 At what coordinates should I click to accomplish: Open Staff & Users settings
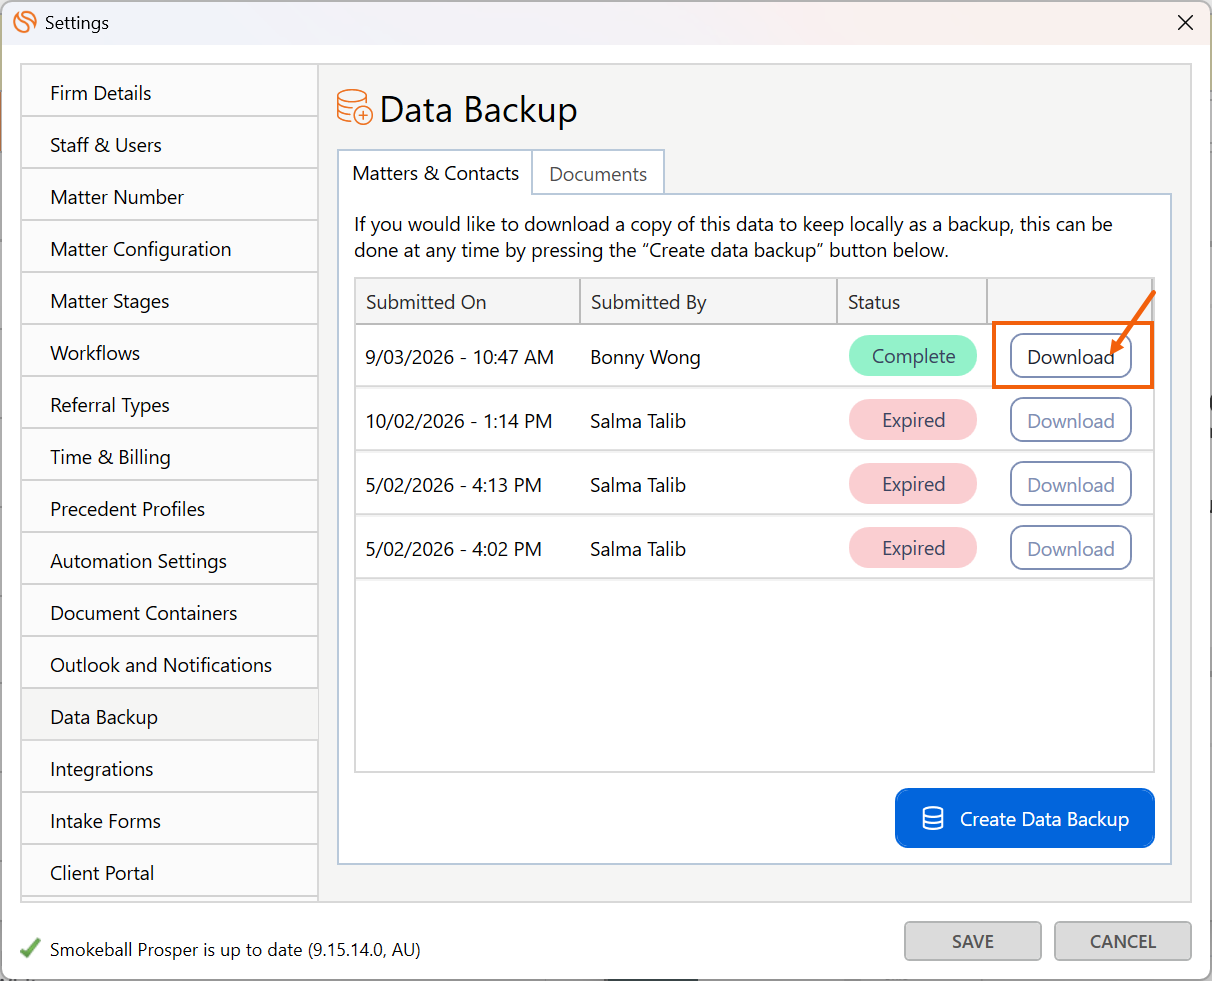point(106,145)
